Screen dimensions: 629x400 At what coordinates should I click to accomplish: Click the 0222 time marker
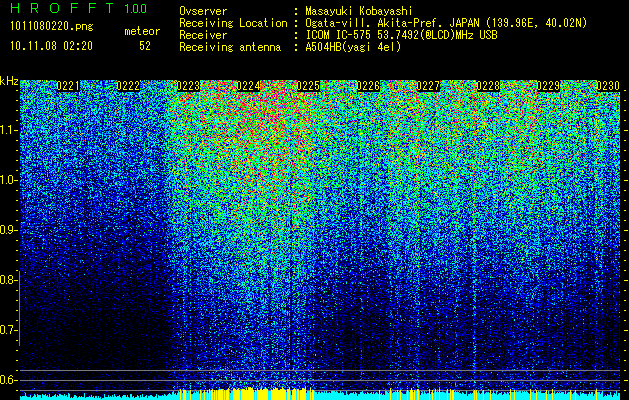(x=128, y=86)
